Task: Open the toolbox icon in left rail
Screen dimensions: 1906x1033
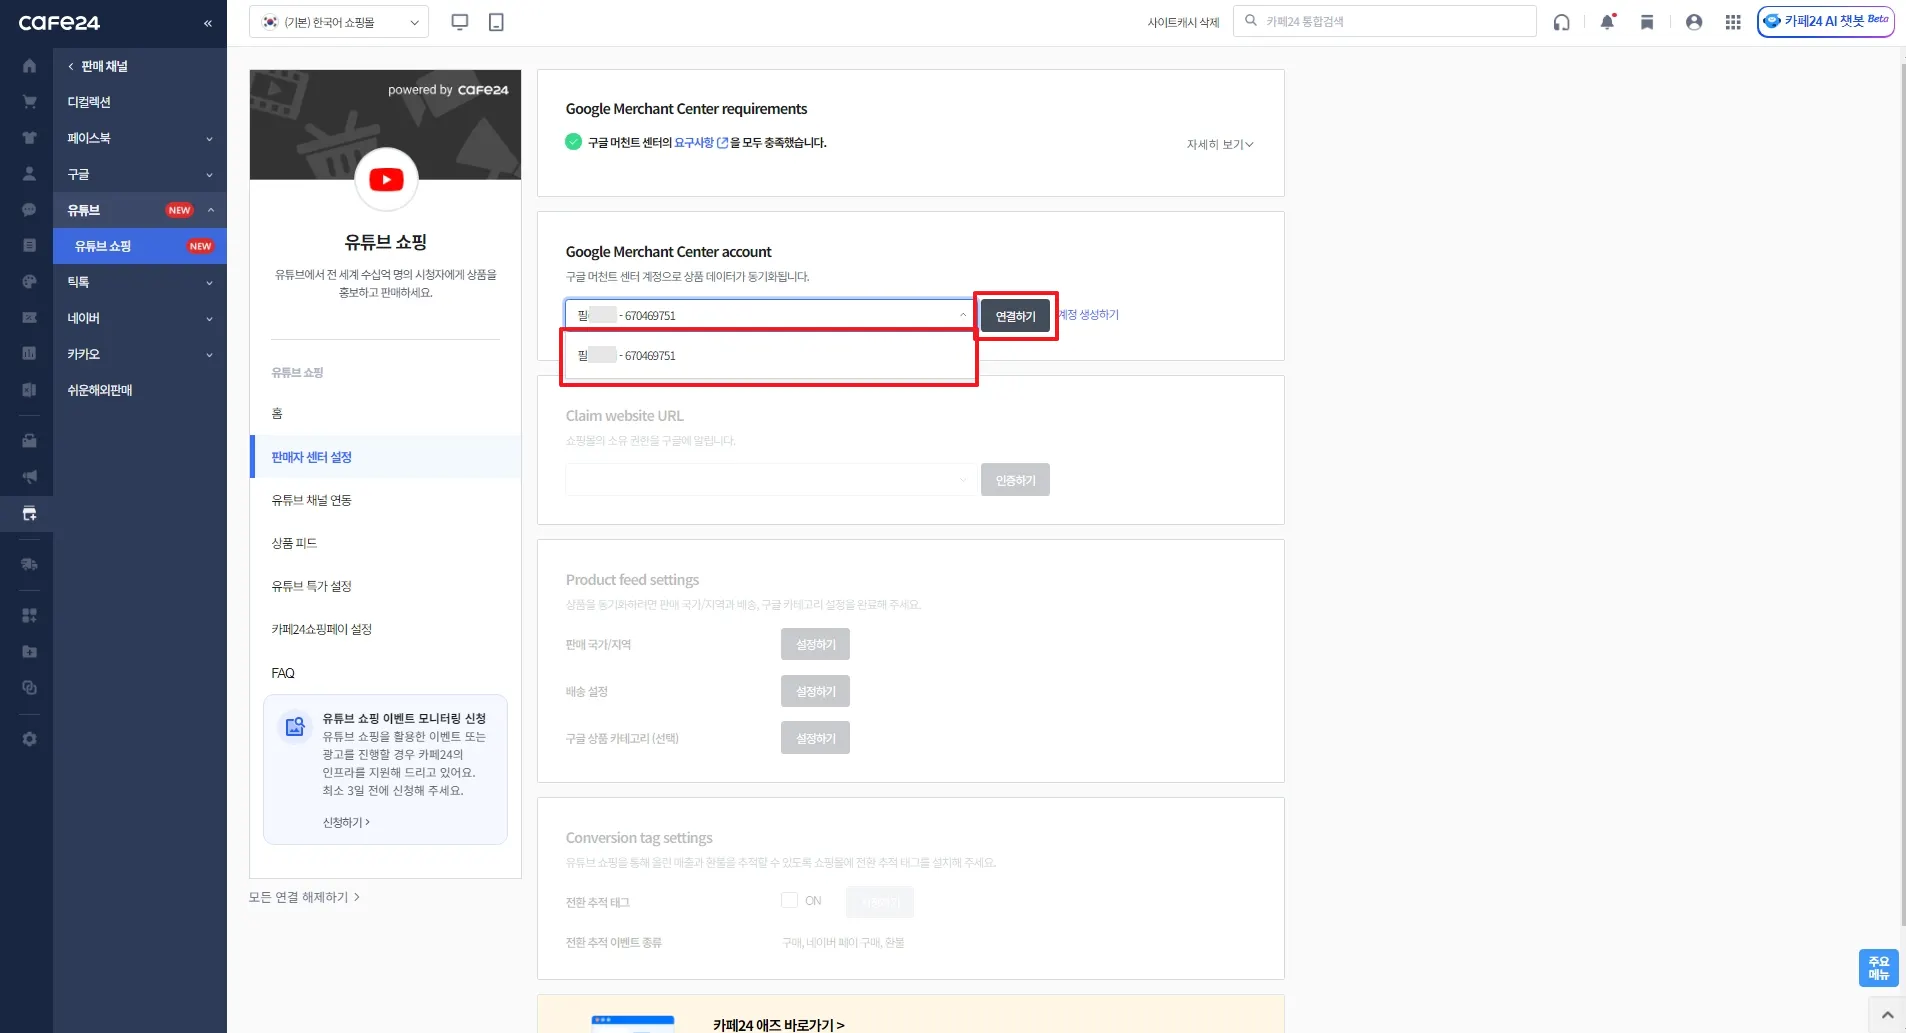Action: (29, 440)
